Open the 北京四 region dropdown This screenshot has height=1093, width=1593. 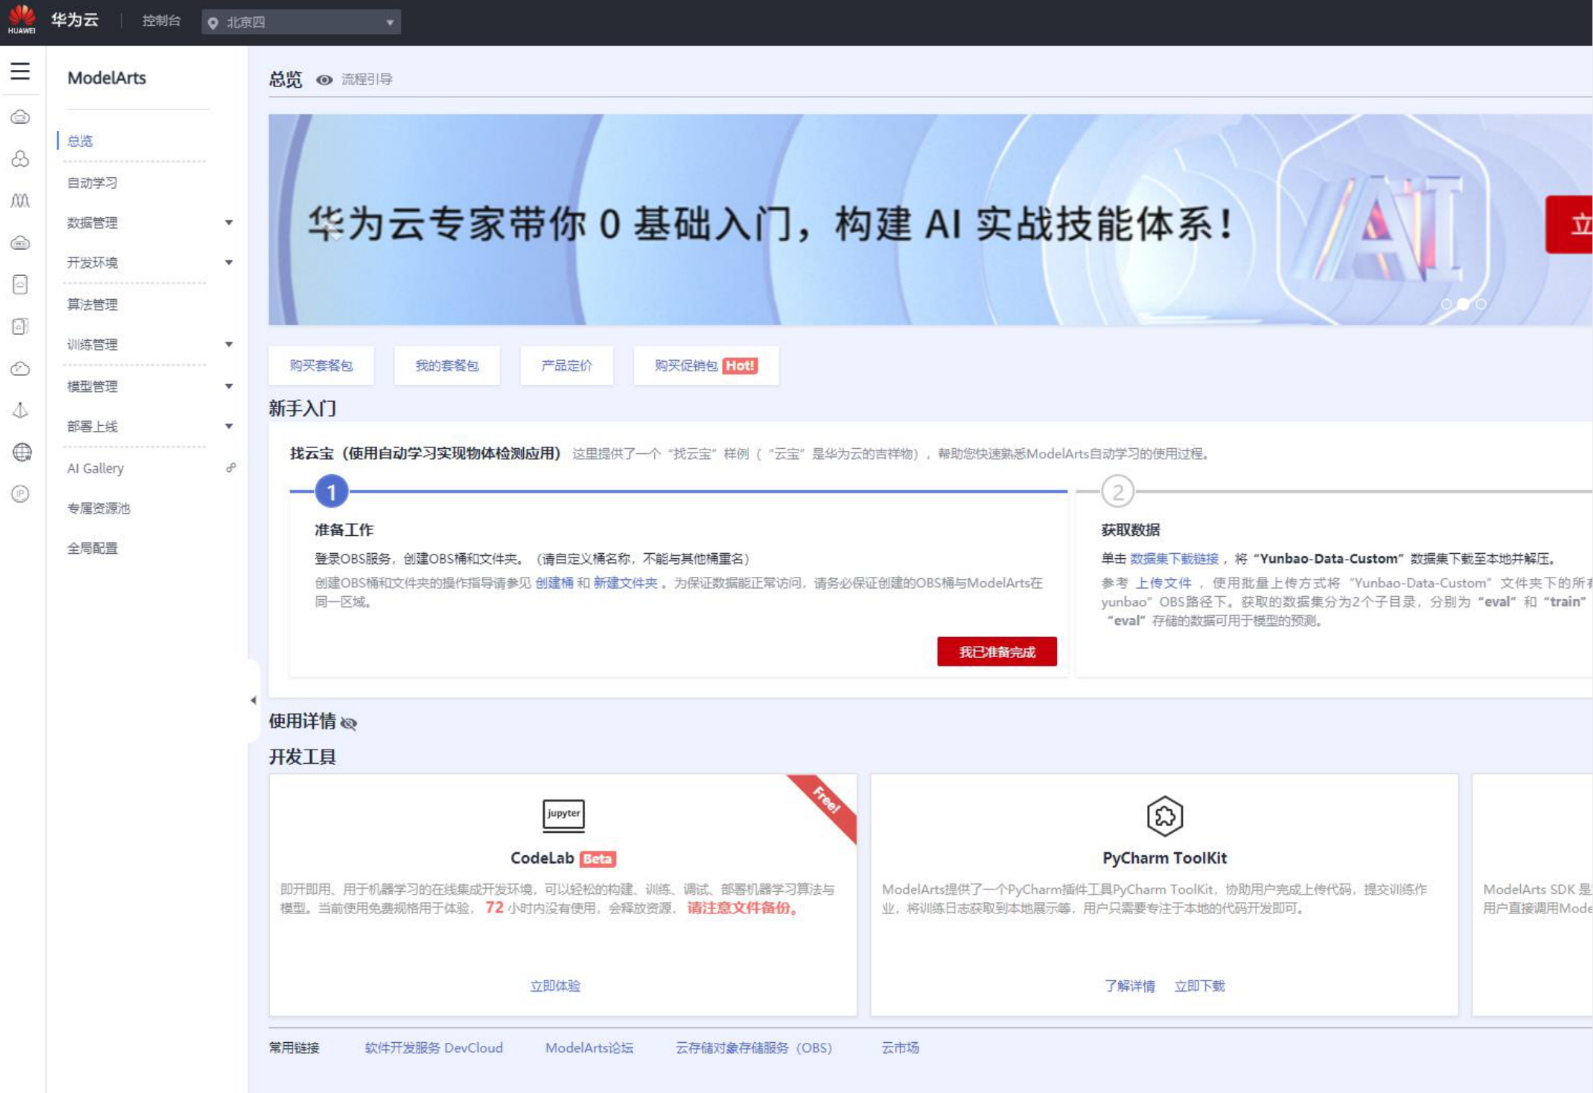[x=301, y=22]
